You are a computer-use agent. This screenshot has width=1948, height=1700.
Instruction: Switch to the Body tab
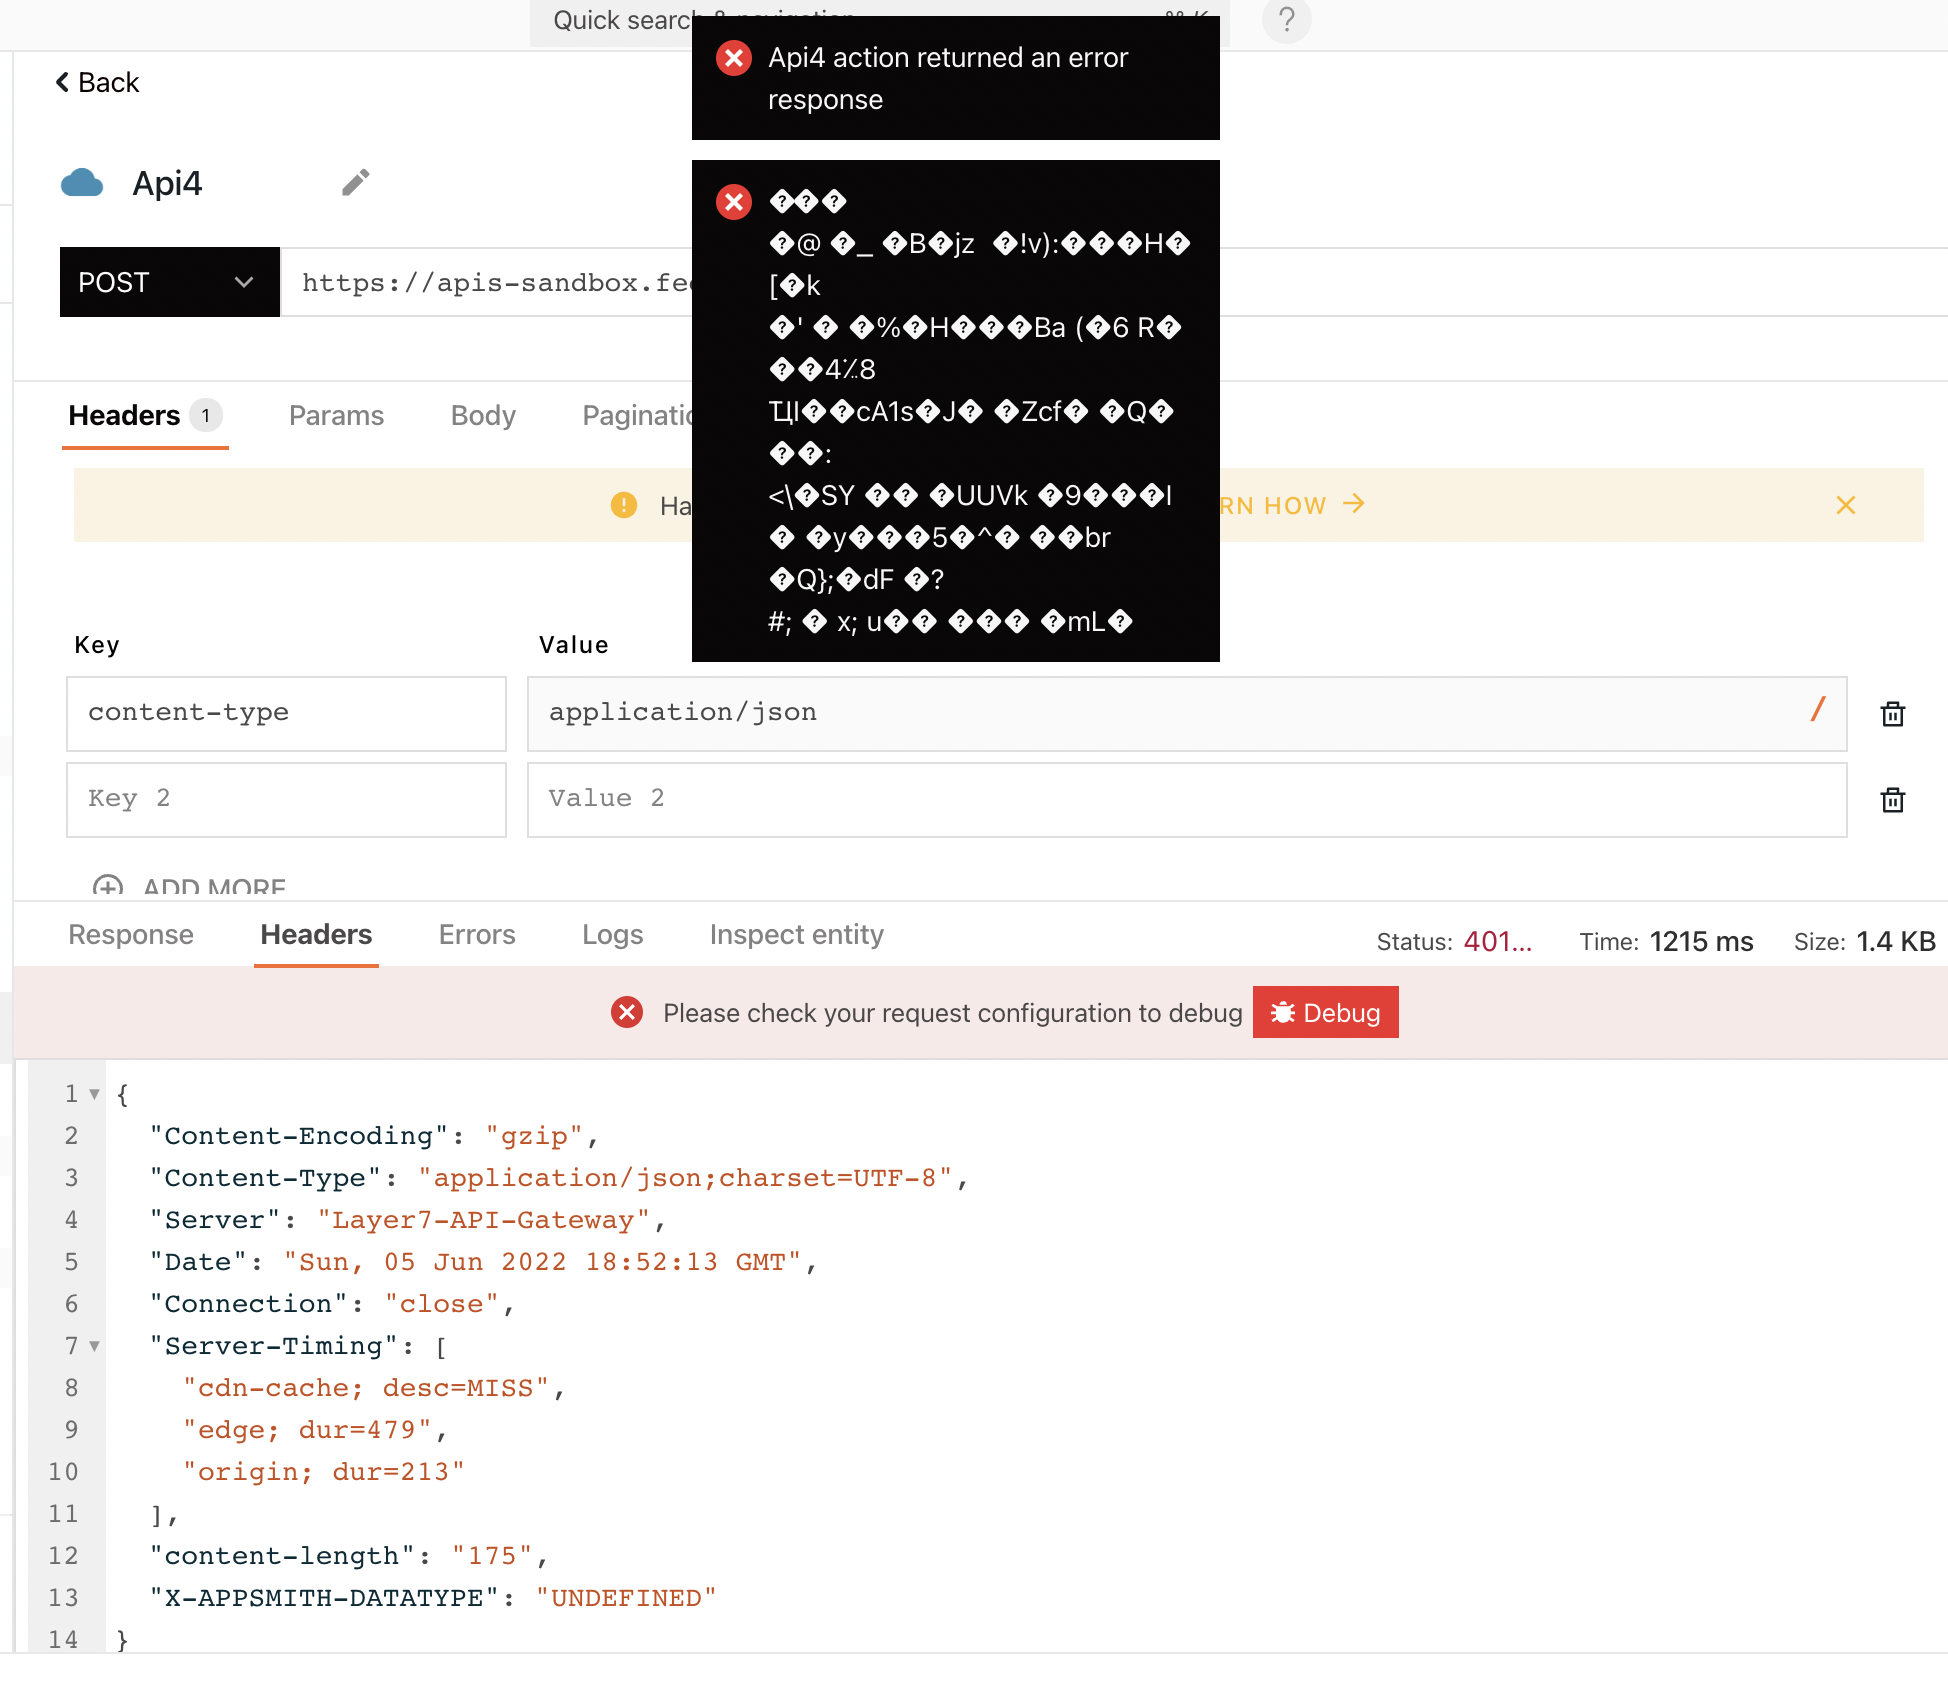(x=483, y=415)
